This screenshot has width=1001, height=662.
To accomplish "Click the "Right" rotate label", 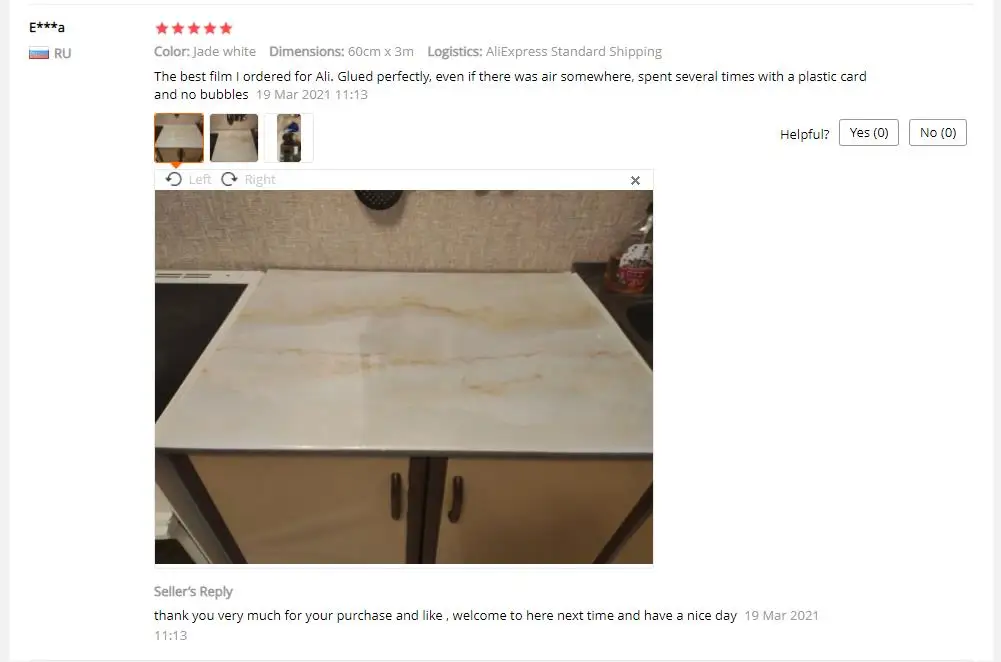I will coord(260,180).
